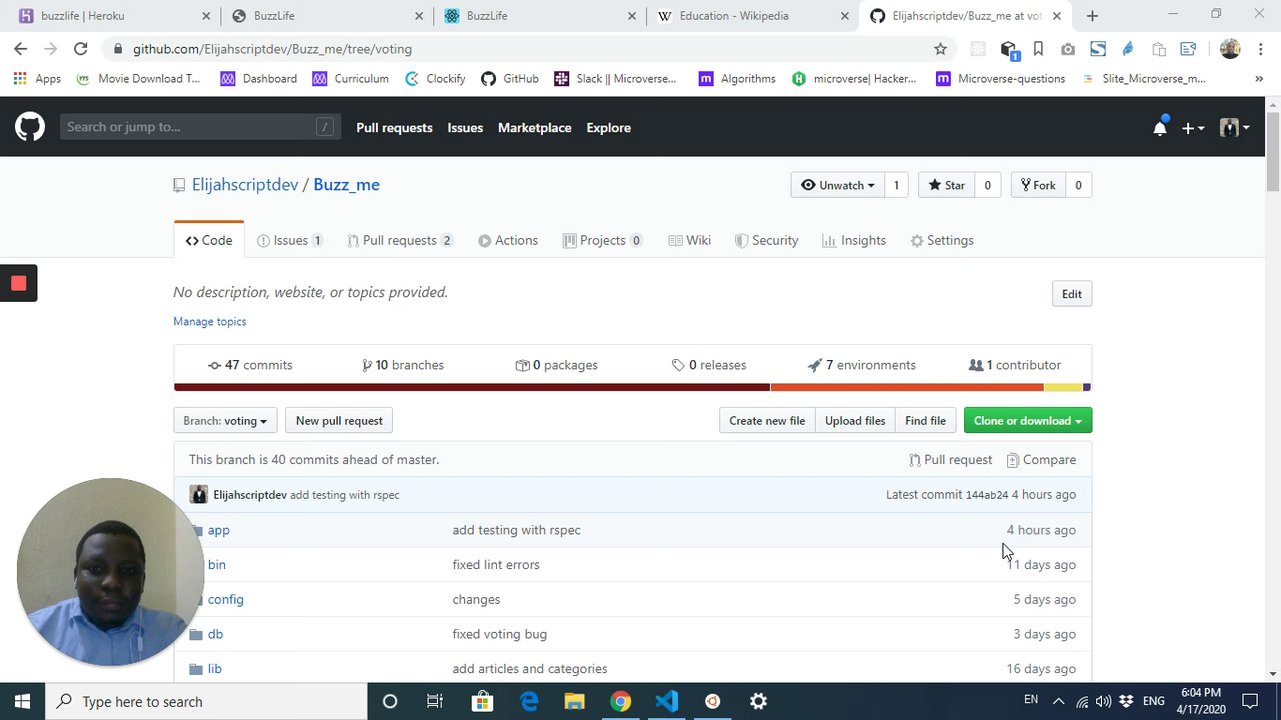This screenshot has height=720, width=1281.
Task: Click the blue feather extension icon
Action: 1128,49
